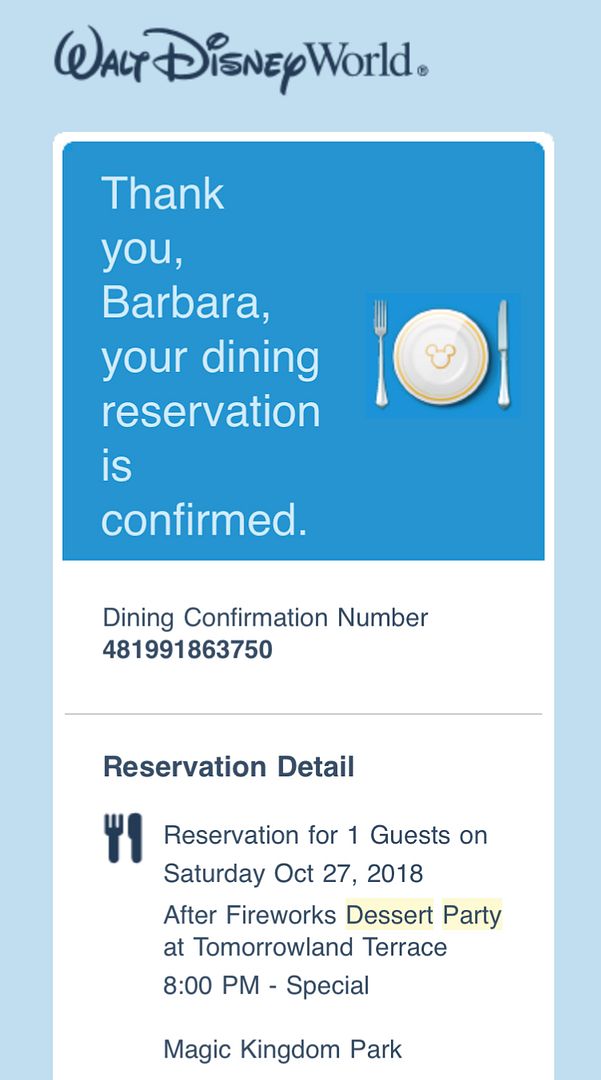Click the Thank you text in banner

coord(162,193)
